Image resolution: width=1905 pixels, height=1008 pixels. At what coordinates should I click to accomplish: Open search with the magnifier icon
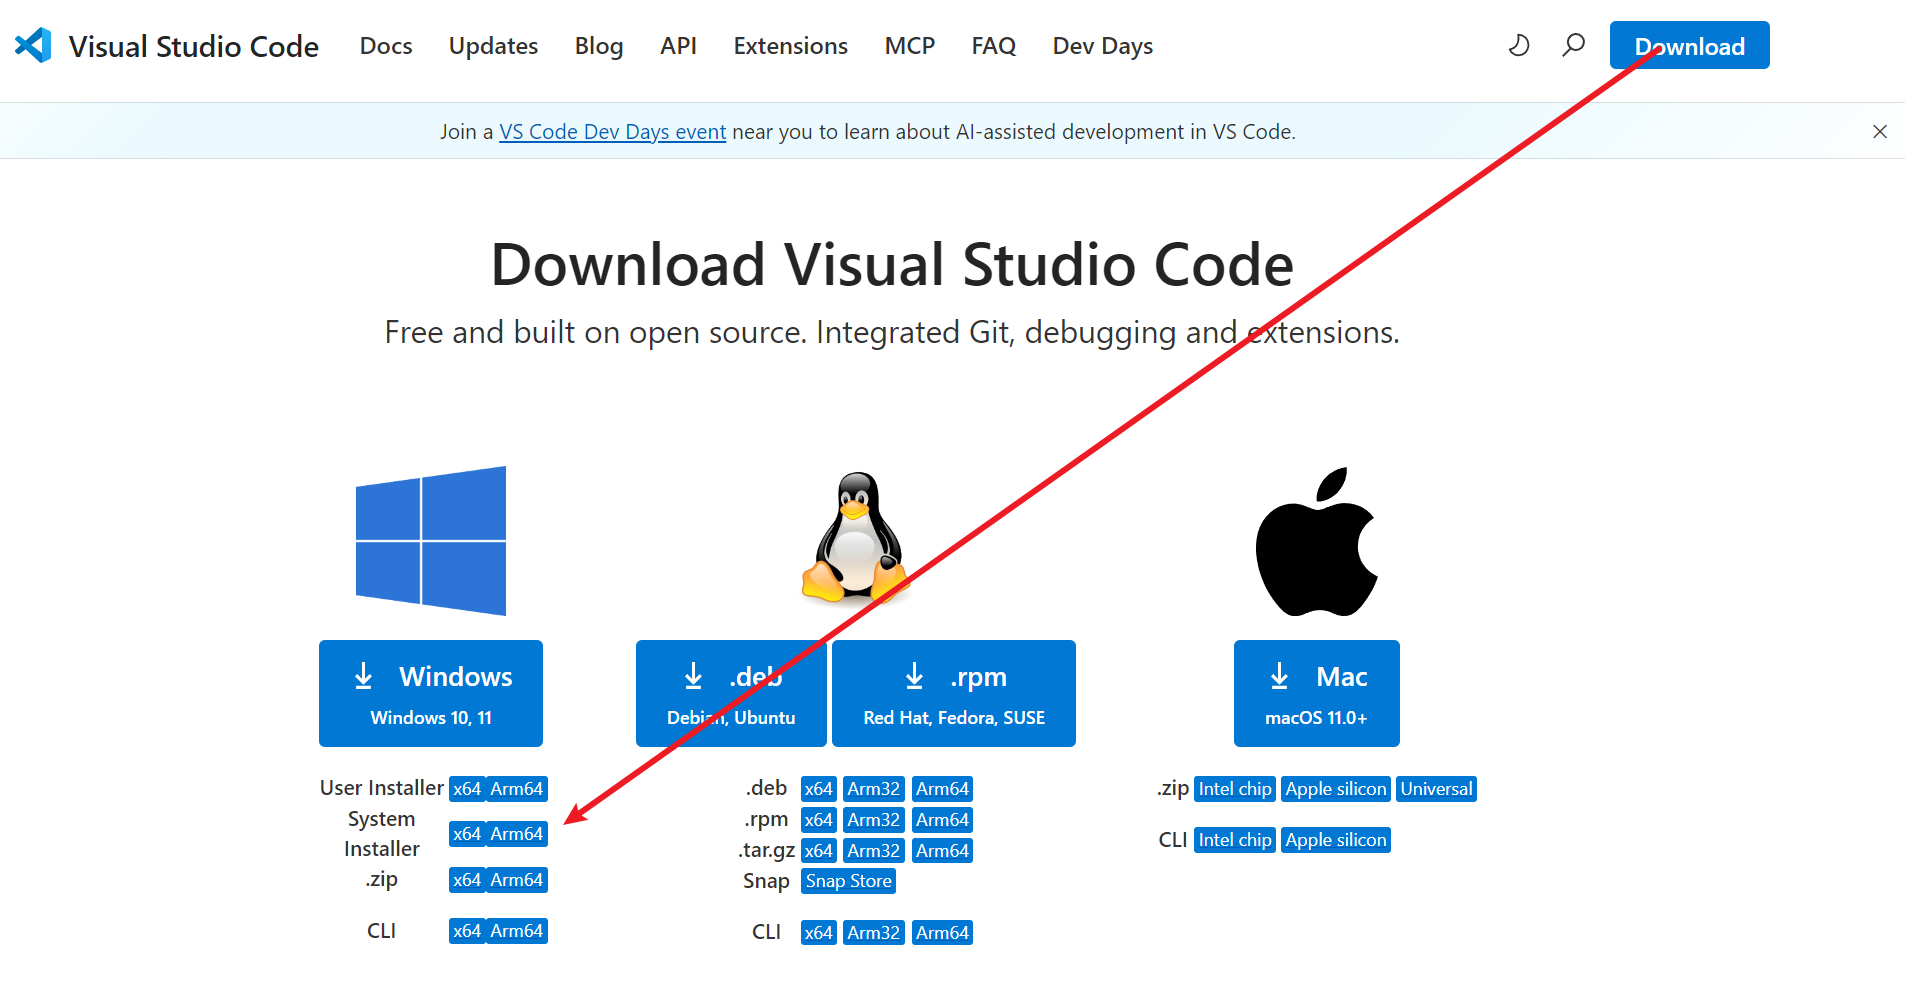1574,45
